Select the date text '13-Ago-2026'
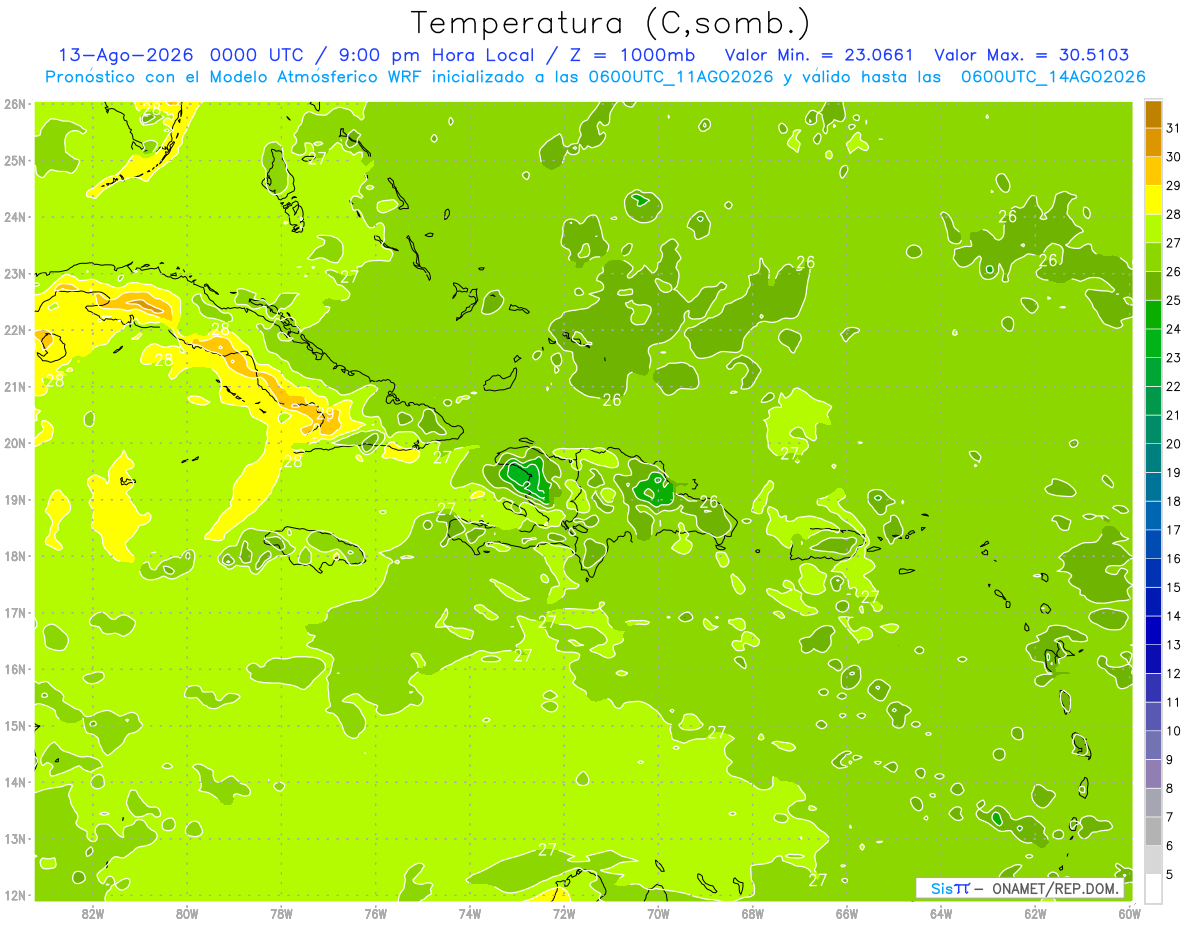This screenshot has width=1200, height=927. 125,55
